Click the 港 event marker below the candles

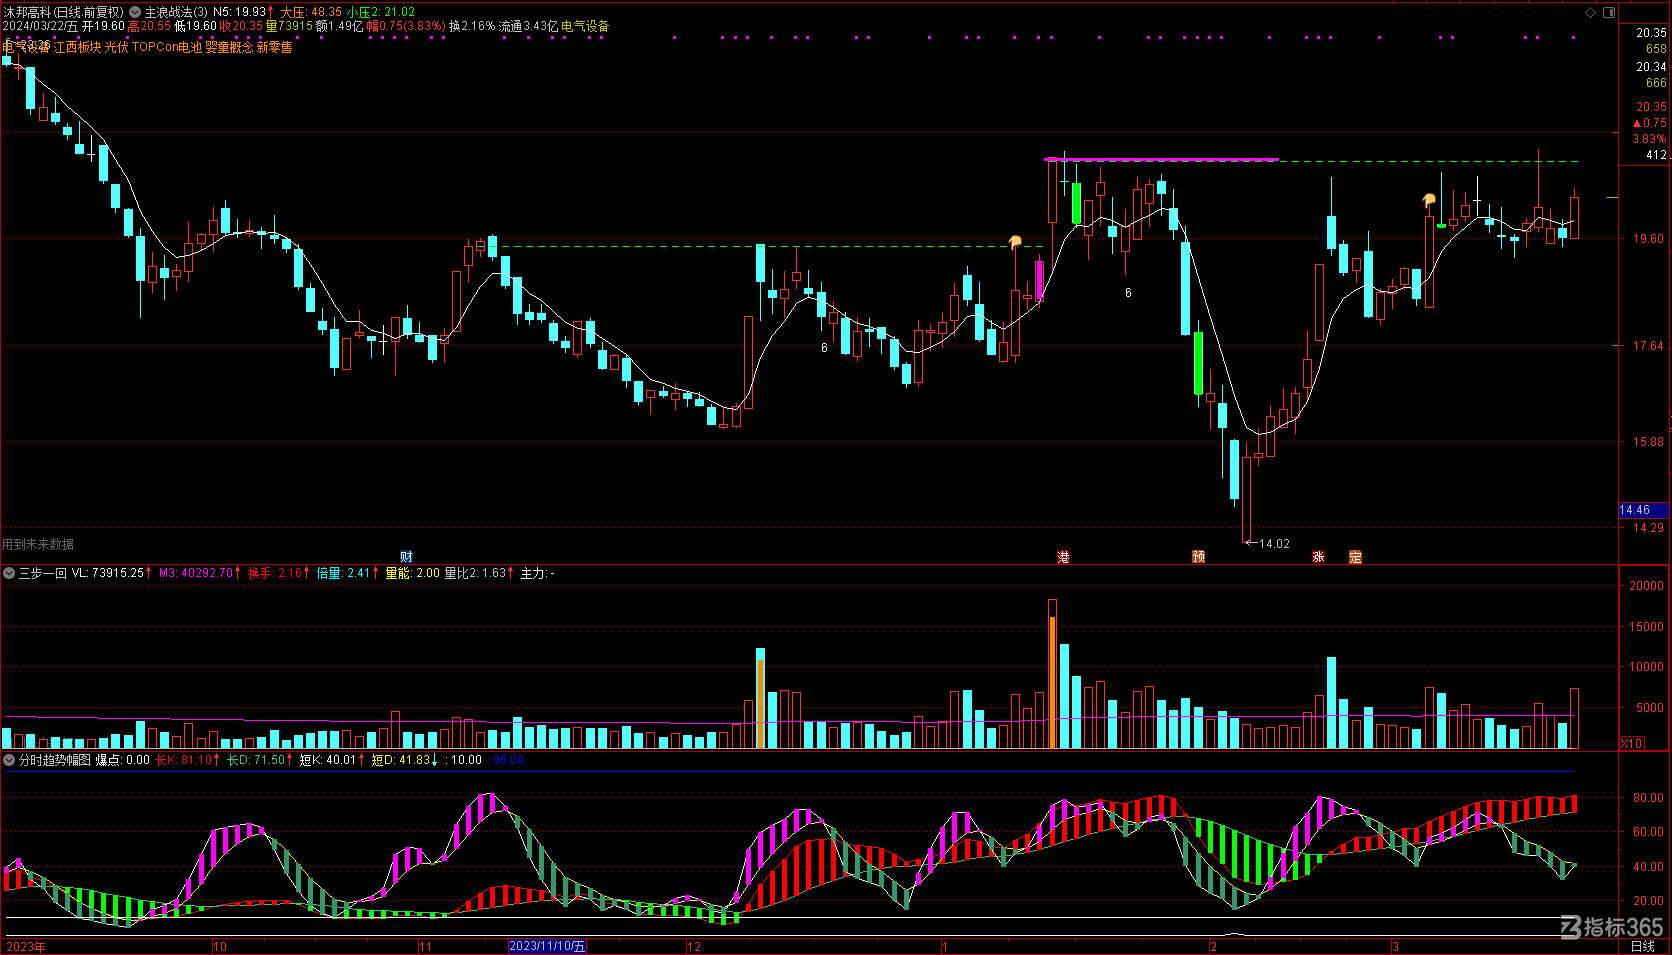click(x=1063, y=557)
